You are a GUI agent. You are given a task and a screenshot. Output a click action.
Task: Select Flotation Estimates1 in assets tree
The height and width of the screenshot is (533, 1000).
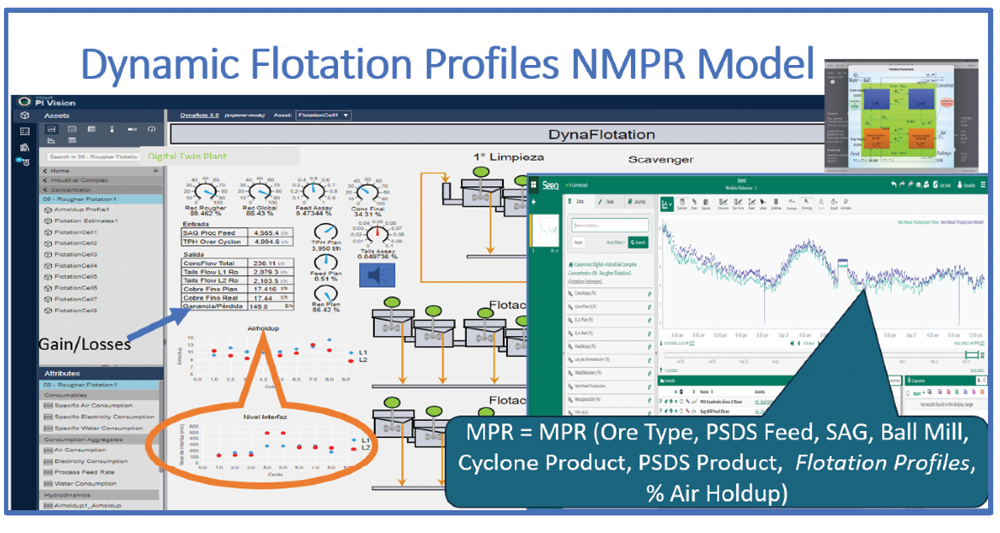[x=86, y=221]
